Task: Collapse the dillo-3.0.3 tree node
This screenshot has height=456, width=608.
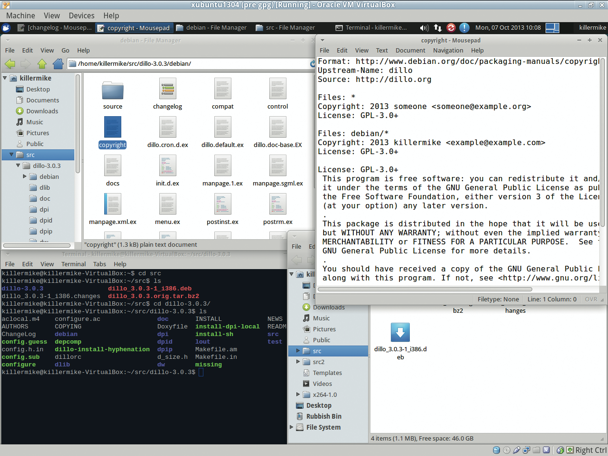Action: click(x=18, y=165)
